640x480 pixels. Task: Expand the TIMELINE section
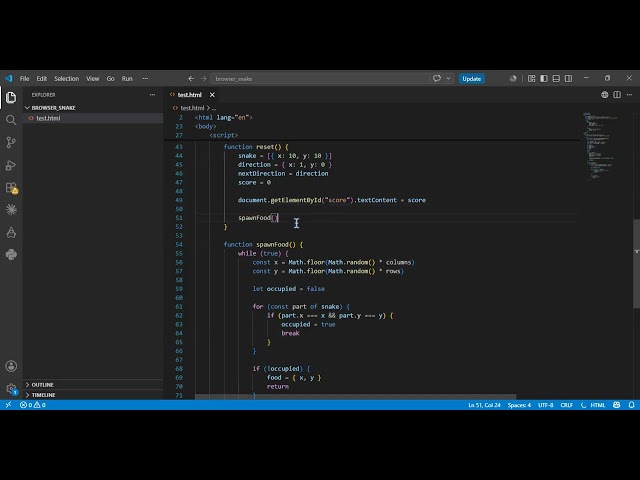point(93,395)
